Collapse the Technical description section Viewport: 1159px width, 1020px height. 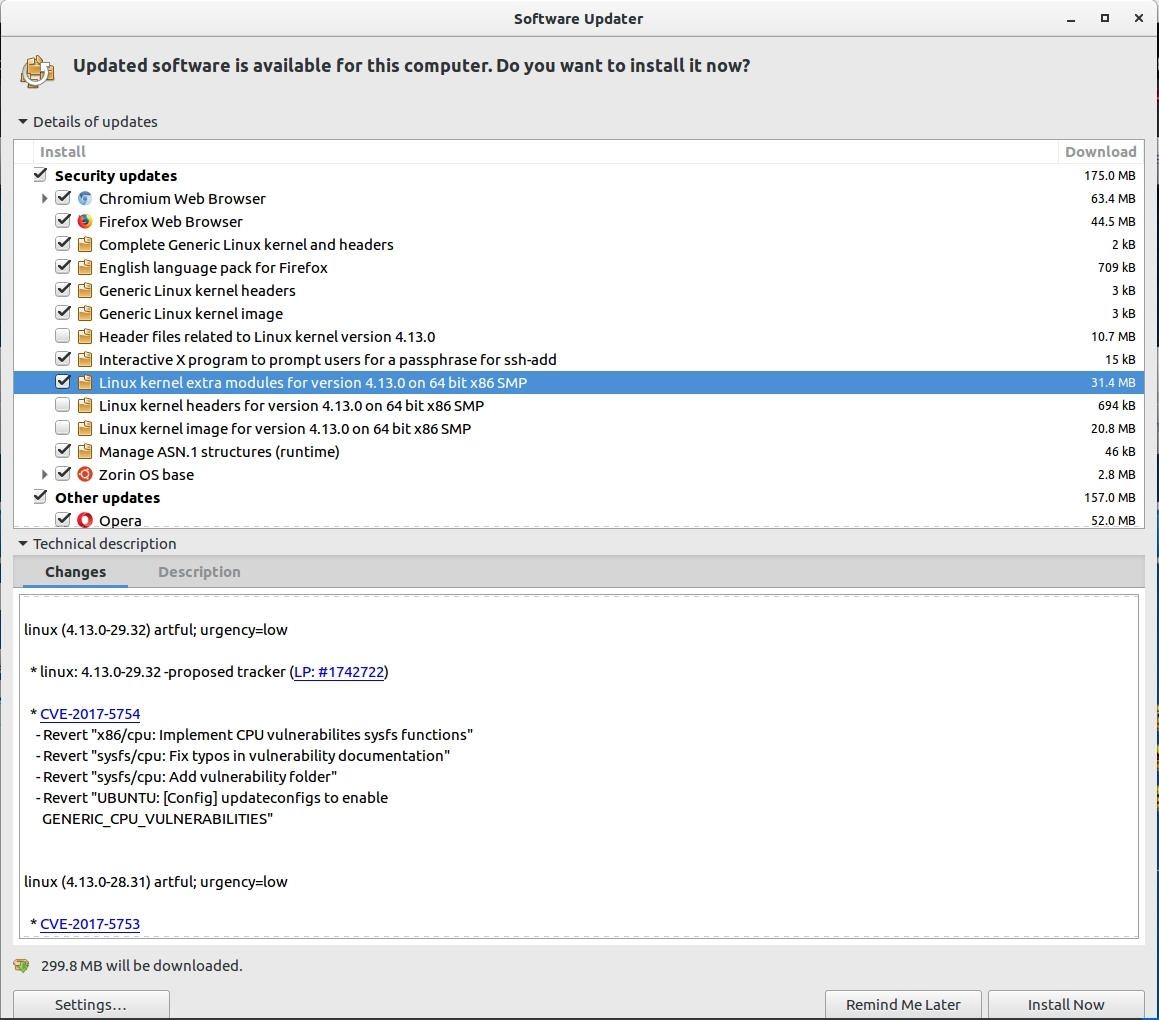(x=23, y=543)
